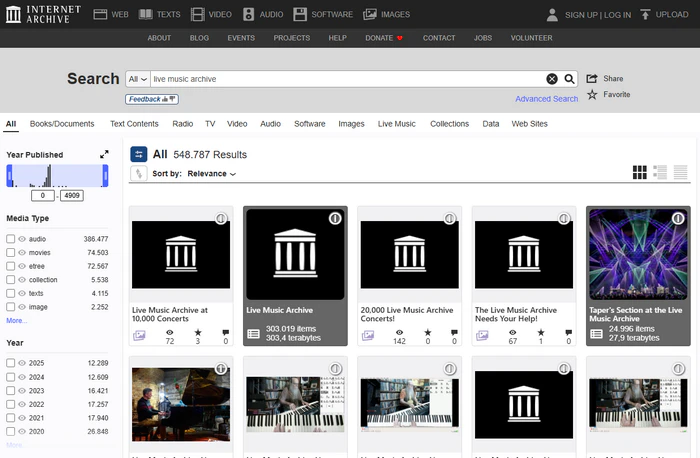Viewport: 700px width, 458px height.
Task: Click the maximum year field showing 4909
Action: 72,196
